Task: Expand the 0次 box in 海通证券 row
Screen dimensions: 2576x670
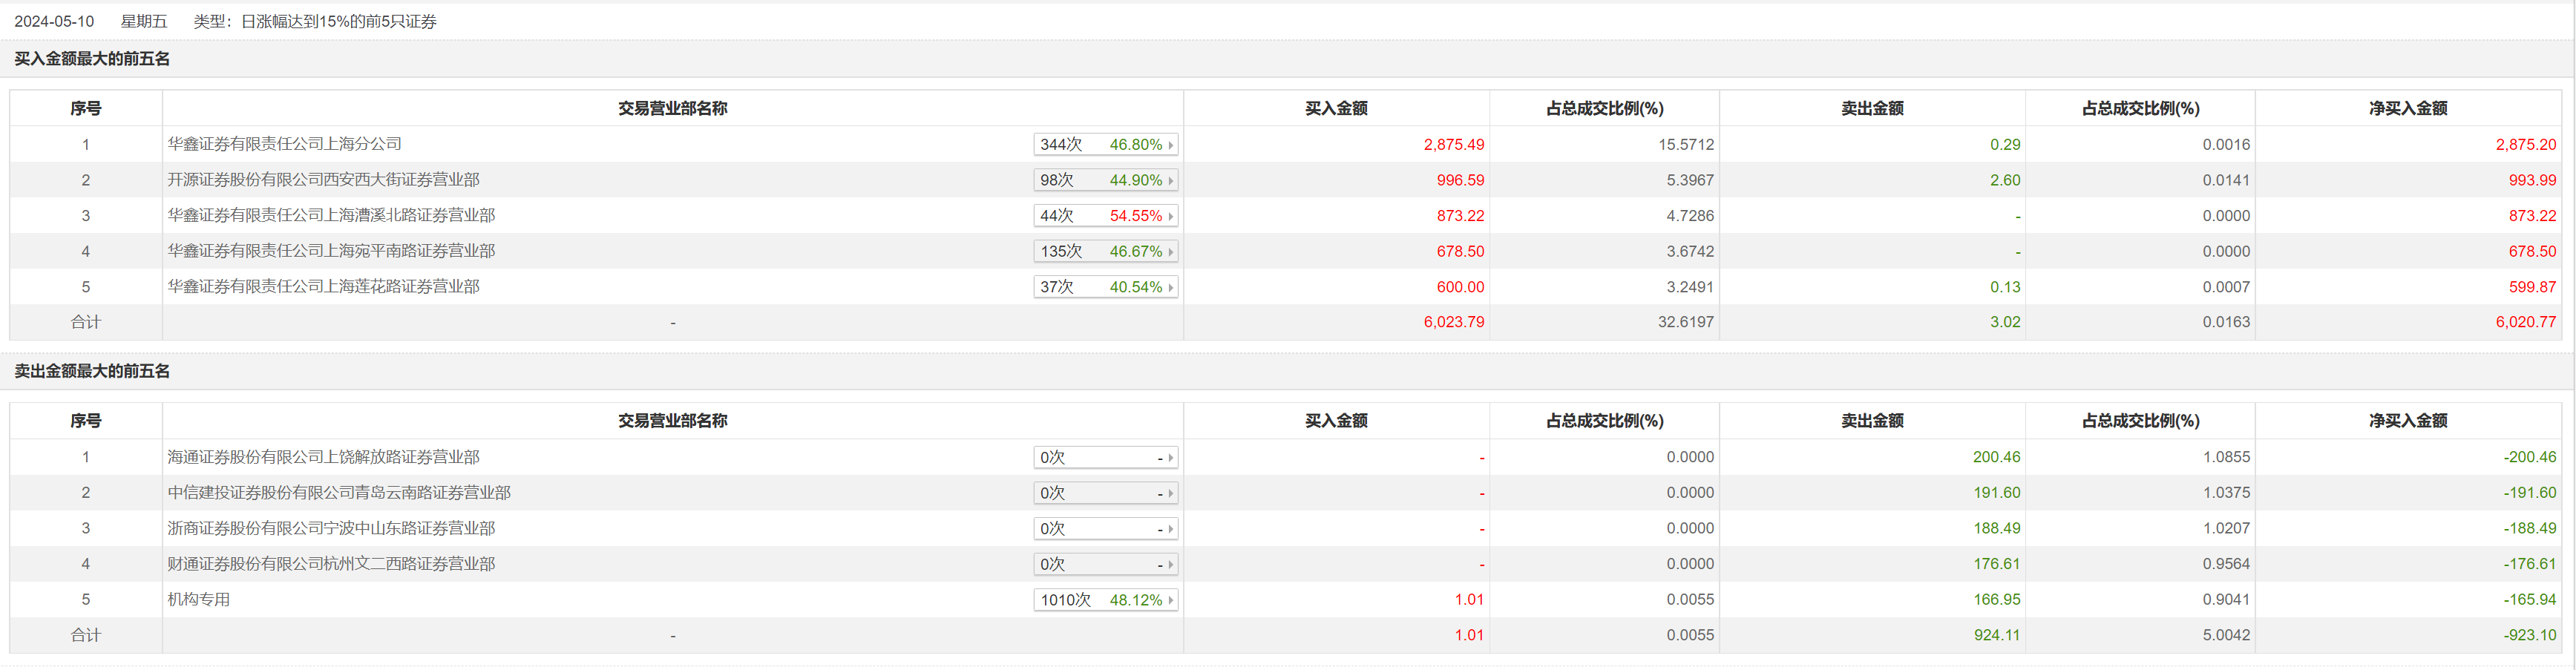Action: tap(1105, 457)
